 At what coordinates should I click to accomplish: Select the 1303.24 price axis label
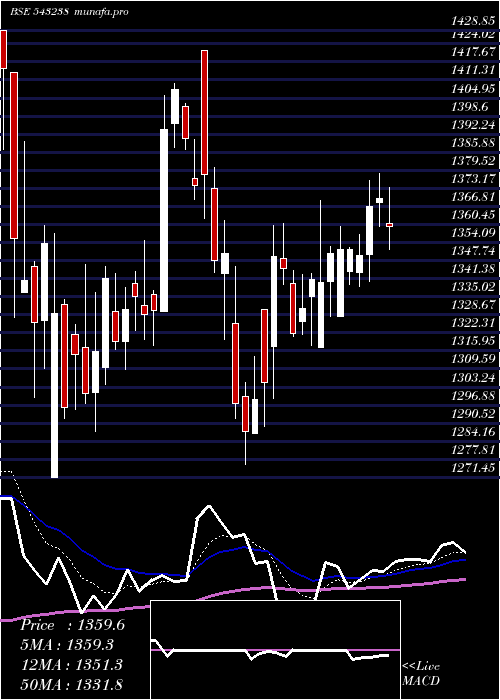point(473,379)
